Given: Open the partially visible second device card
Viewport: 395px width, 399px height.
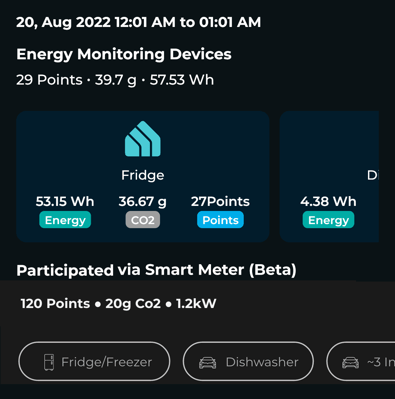Looking at the screenshot, I should [329, 177].
